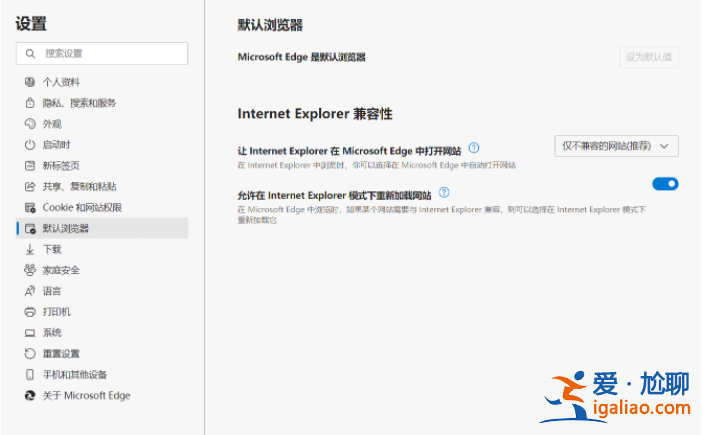Select 手机和其他设备 entry
Screen dimensions: 703x435
click(x=102, y=374)
